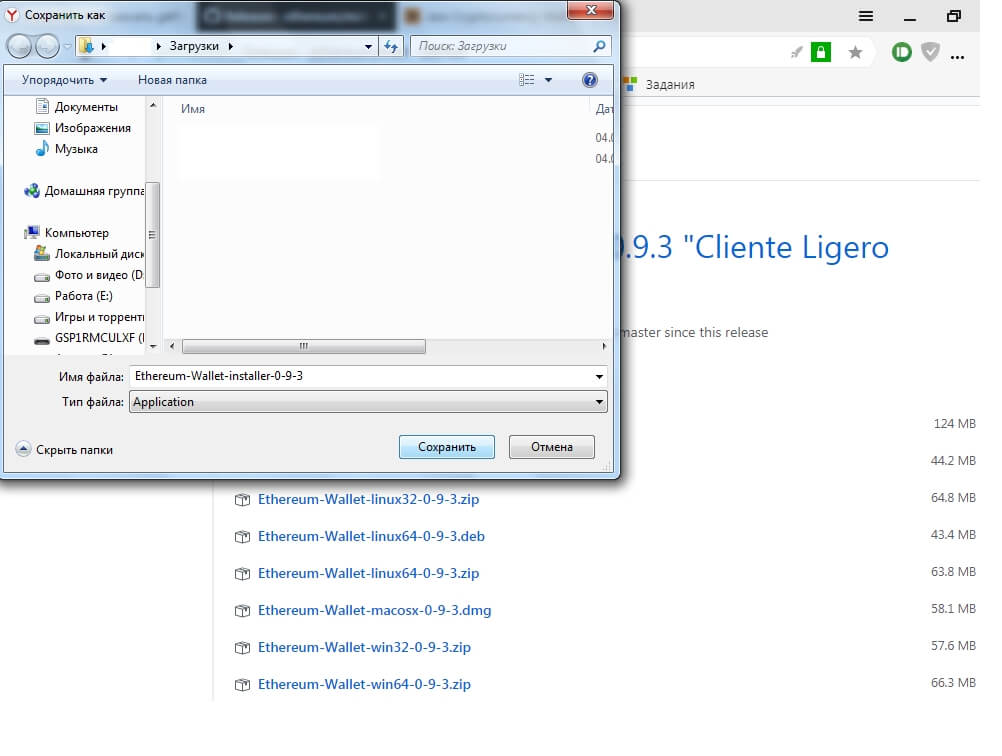Focus the Имя файла text field
The width and height of the screenshot is (1002, 756).
pos(362,376)
